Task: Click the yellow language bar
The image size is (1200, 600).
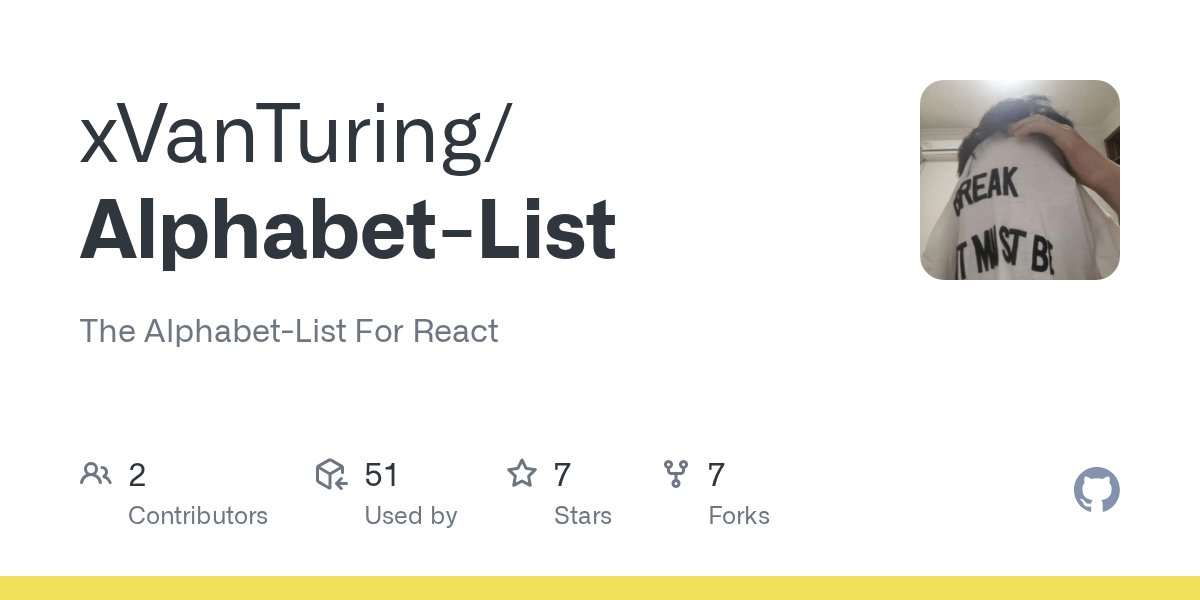Action: (600, 588)
